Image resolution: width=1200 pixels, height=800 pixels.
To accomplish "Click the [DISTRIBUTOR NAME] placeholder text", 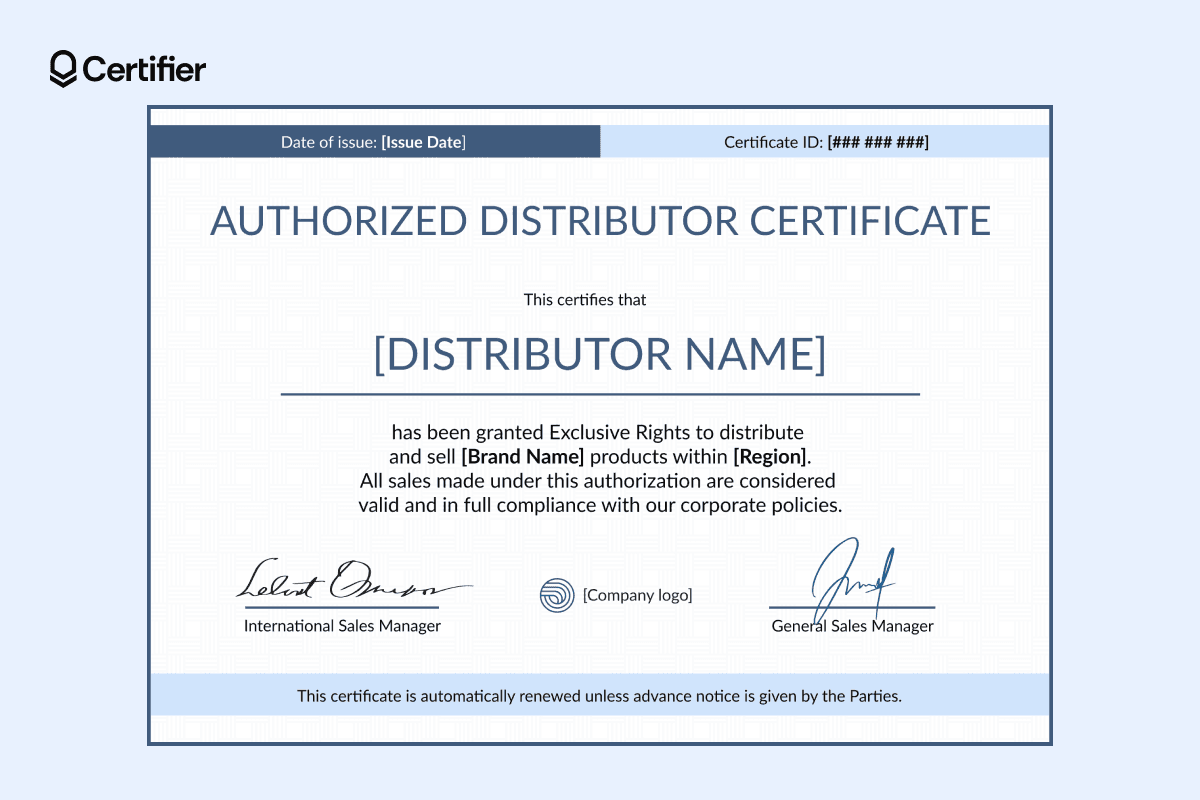I will 600,354.
